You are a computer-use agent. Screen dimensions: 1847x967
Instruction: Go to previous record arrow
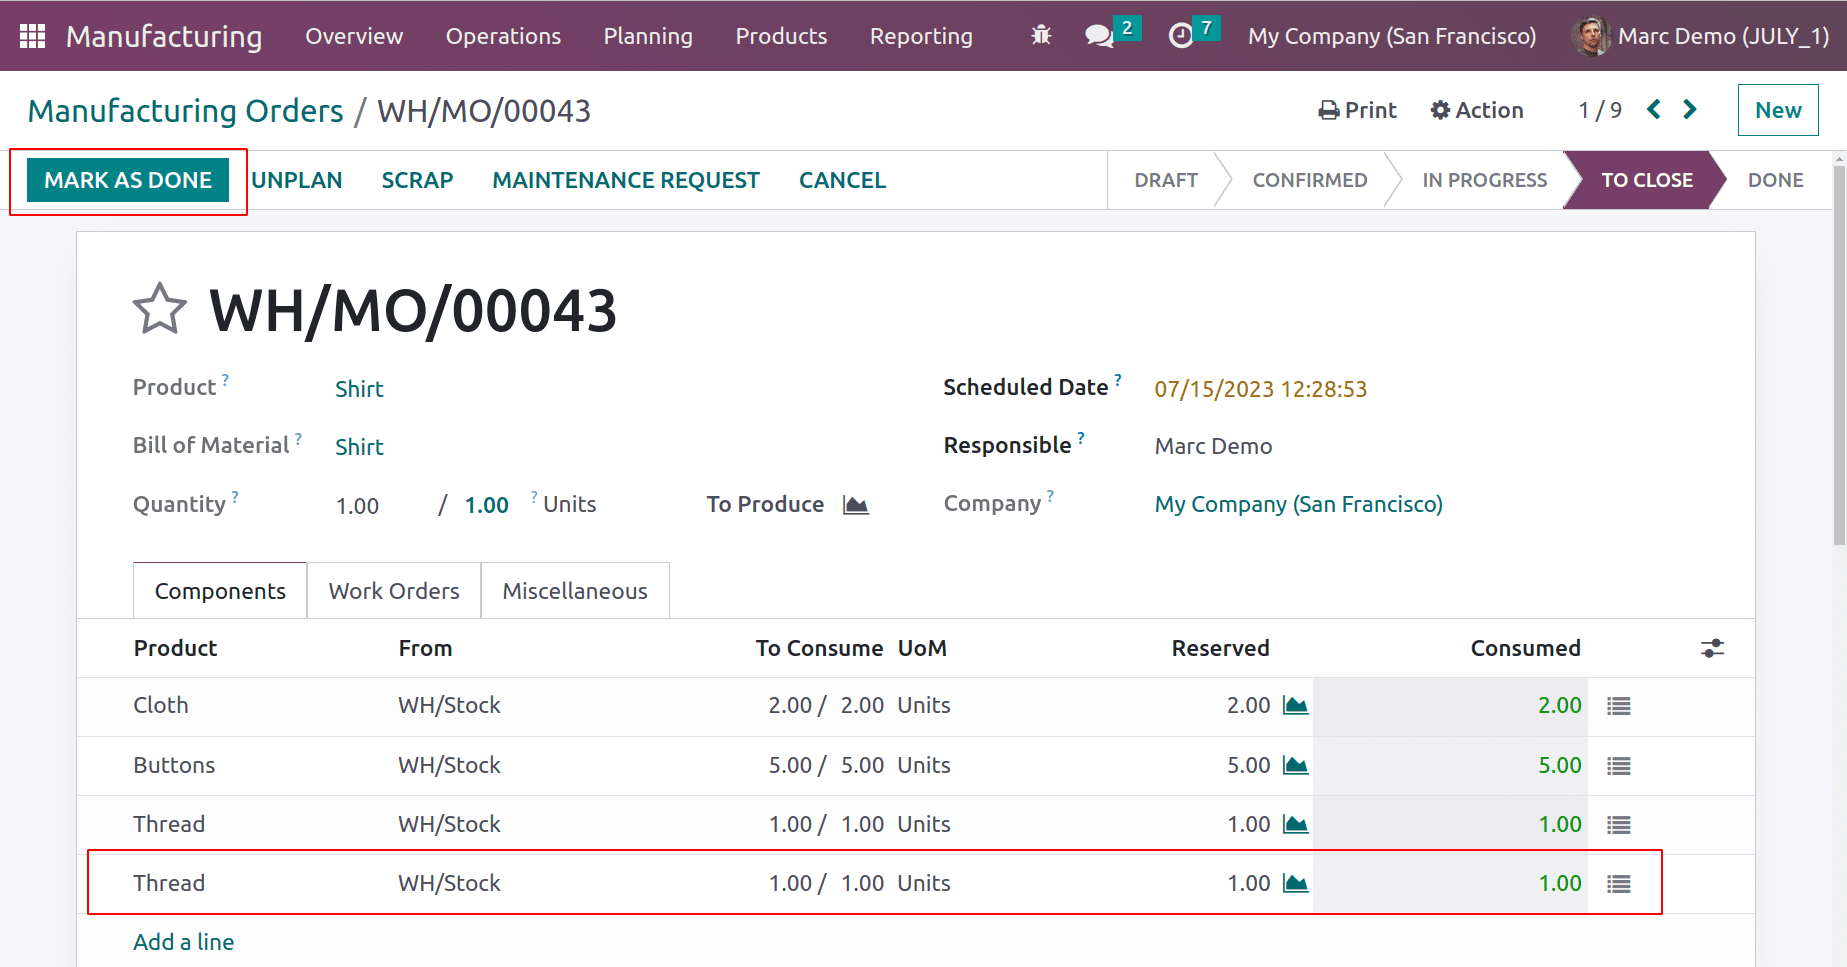1654,110
